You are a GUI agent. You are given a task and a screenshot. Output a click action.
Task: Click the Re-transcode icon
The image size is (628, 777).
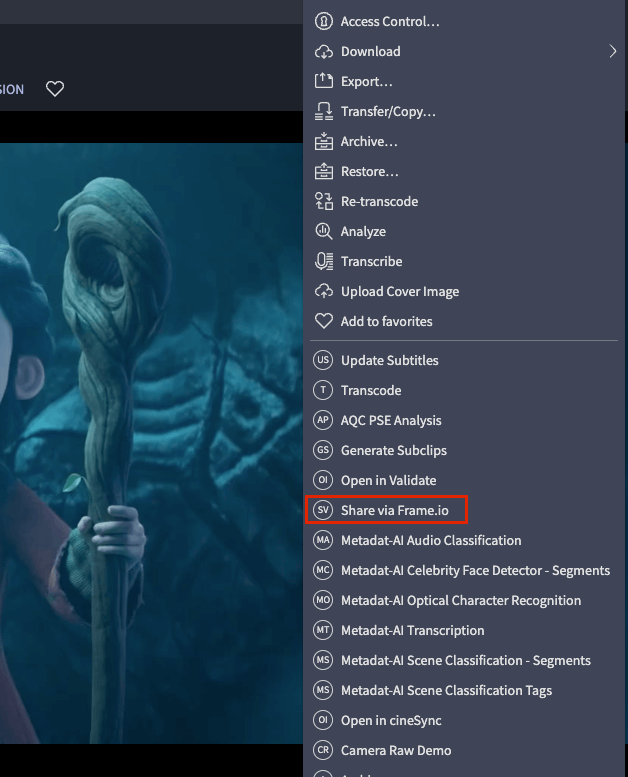(x=324, y=201)
